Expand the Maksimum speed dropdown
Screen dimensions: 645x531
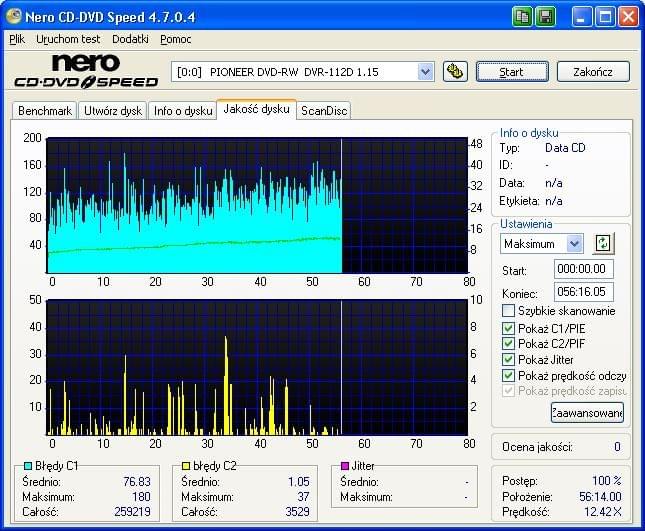coord(575,244)
